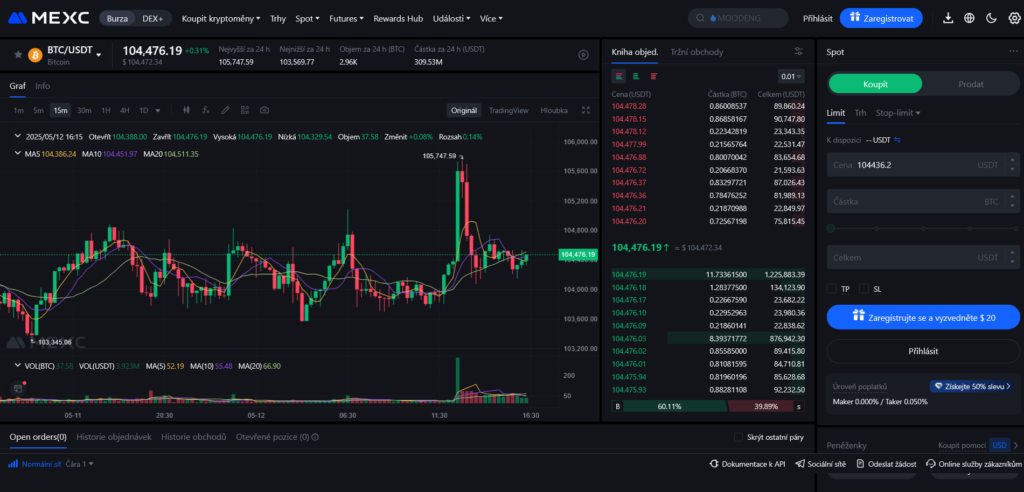Select the Koupit side toggle
The image size is (1024, 492).
click(875, 84)
